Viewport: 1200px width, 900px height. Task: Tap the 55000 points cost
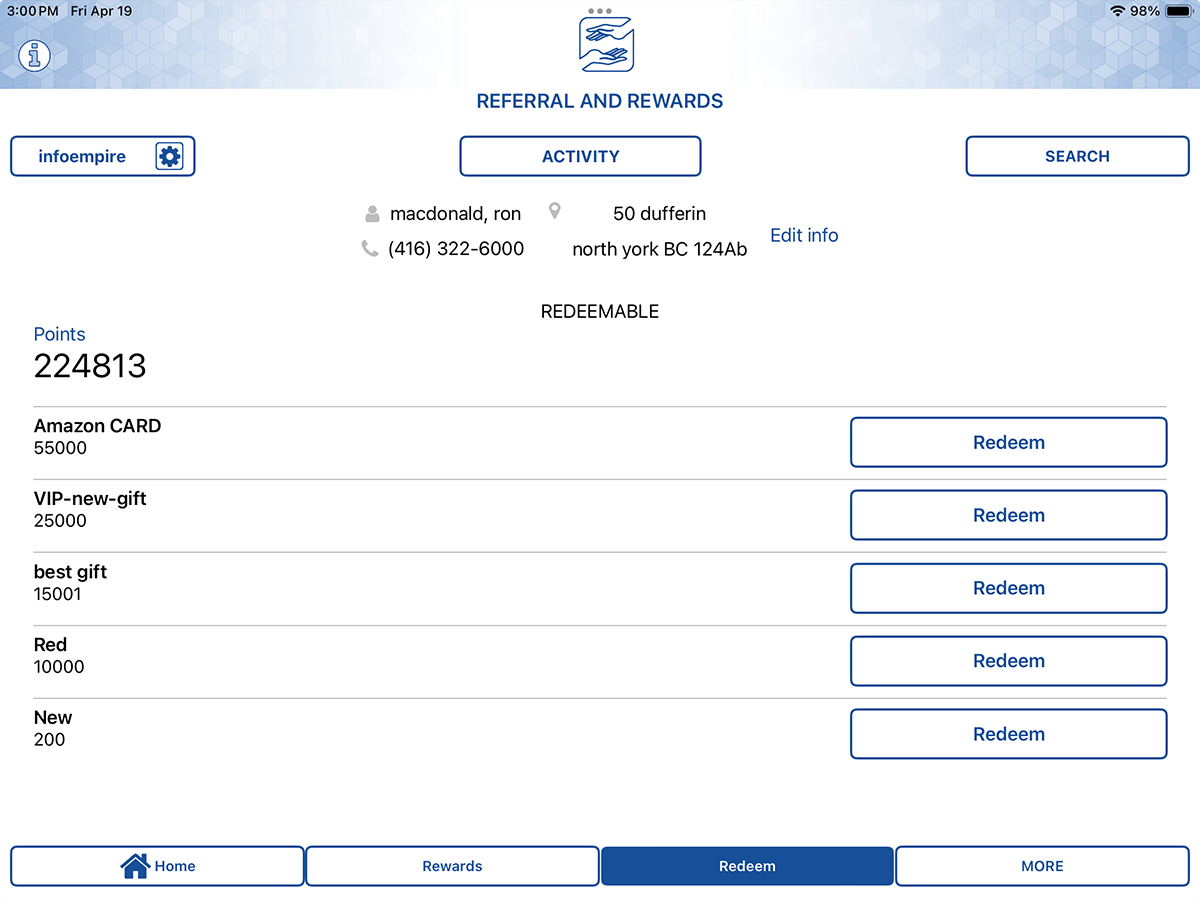60,448
